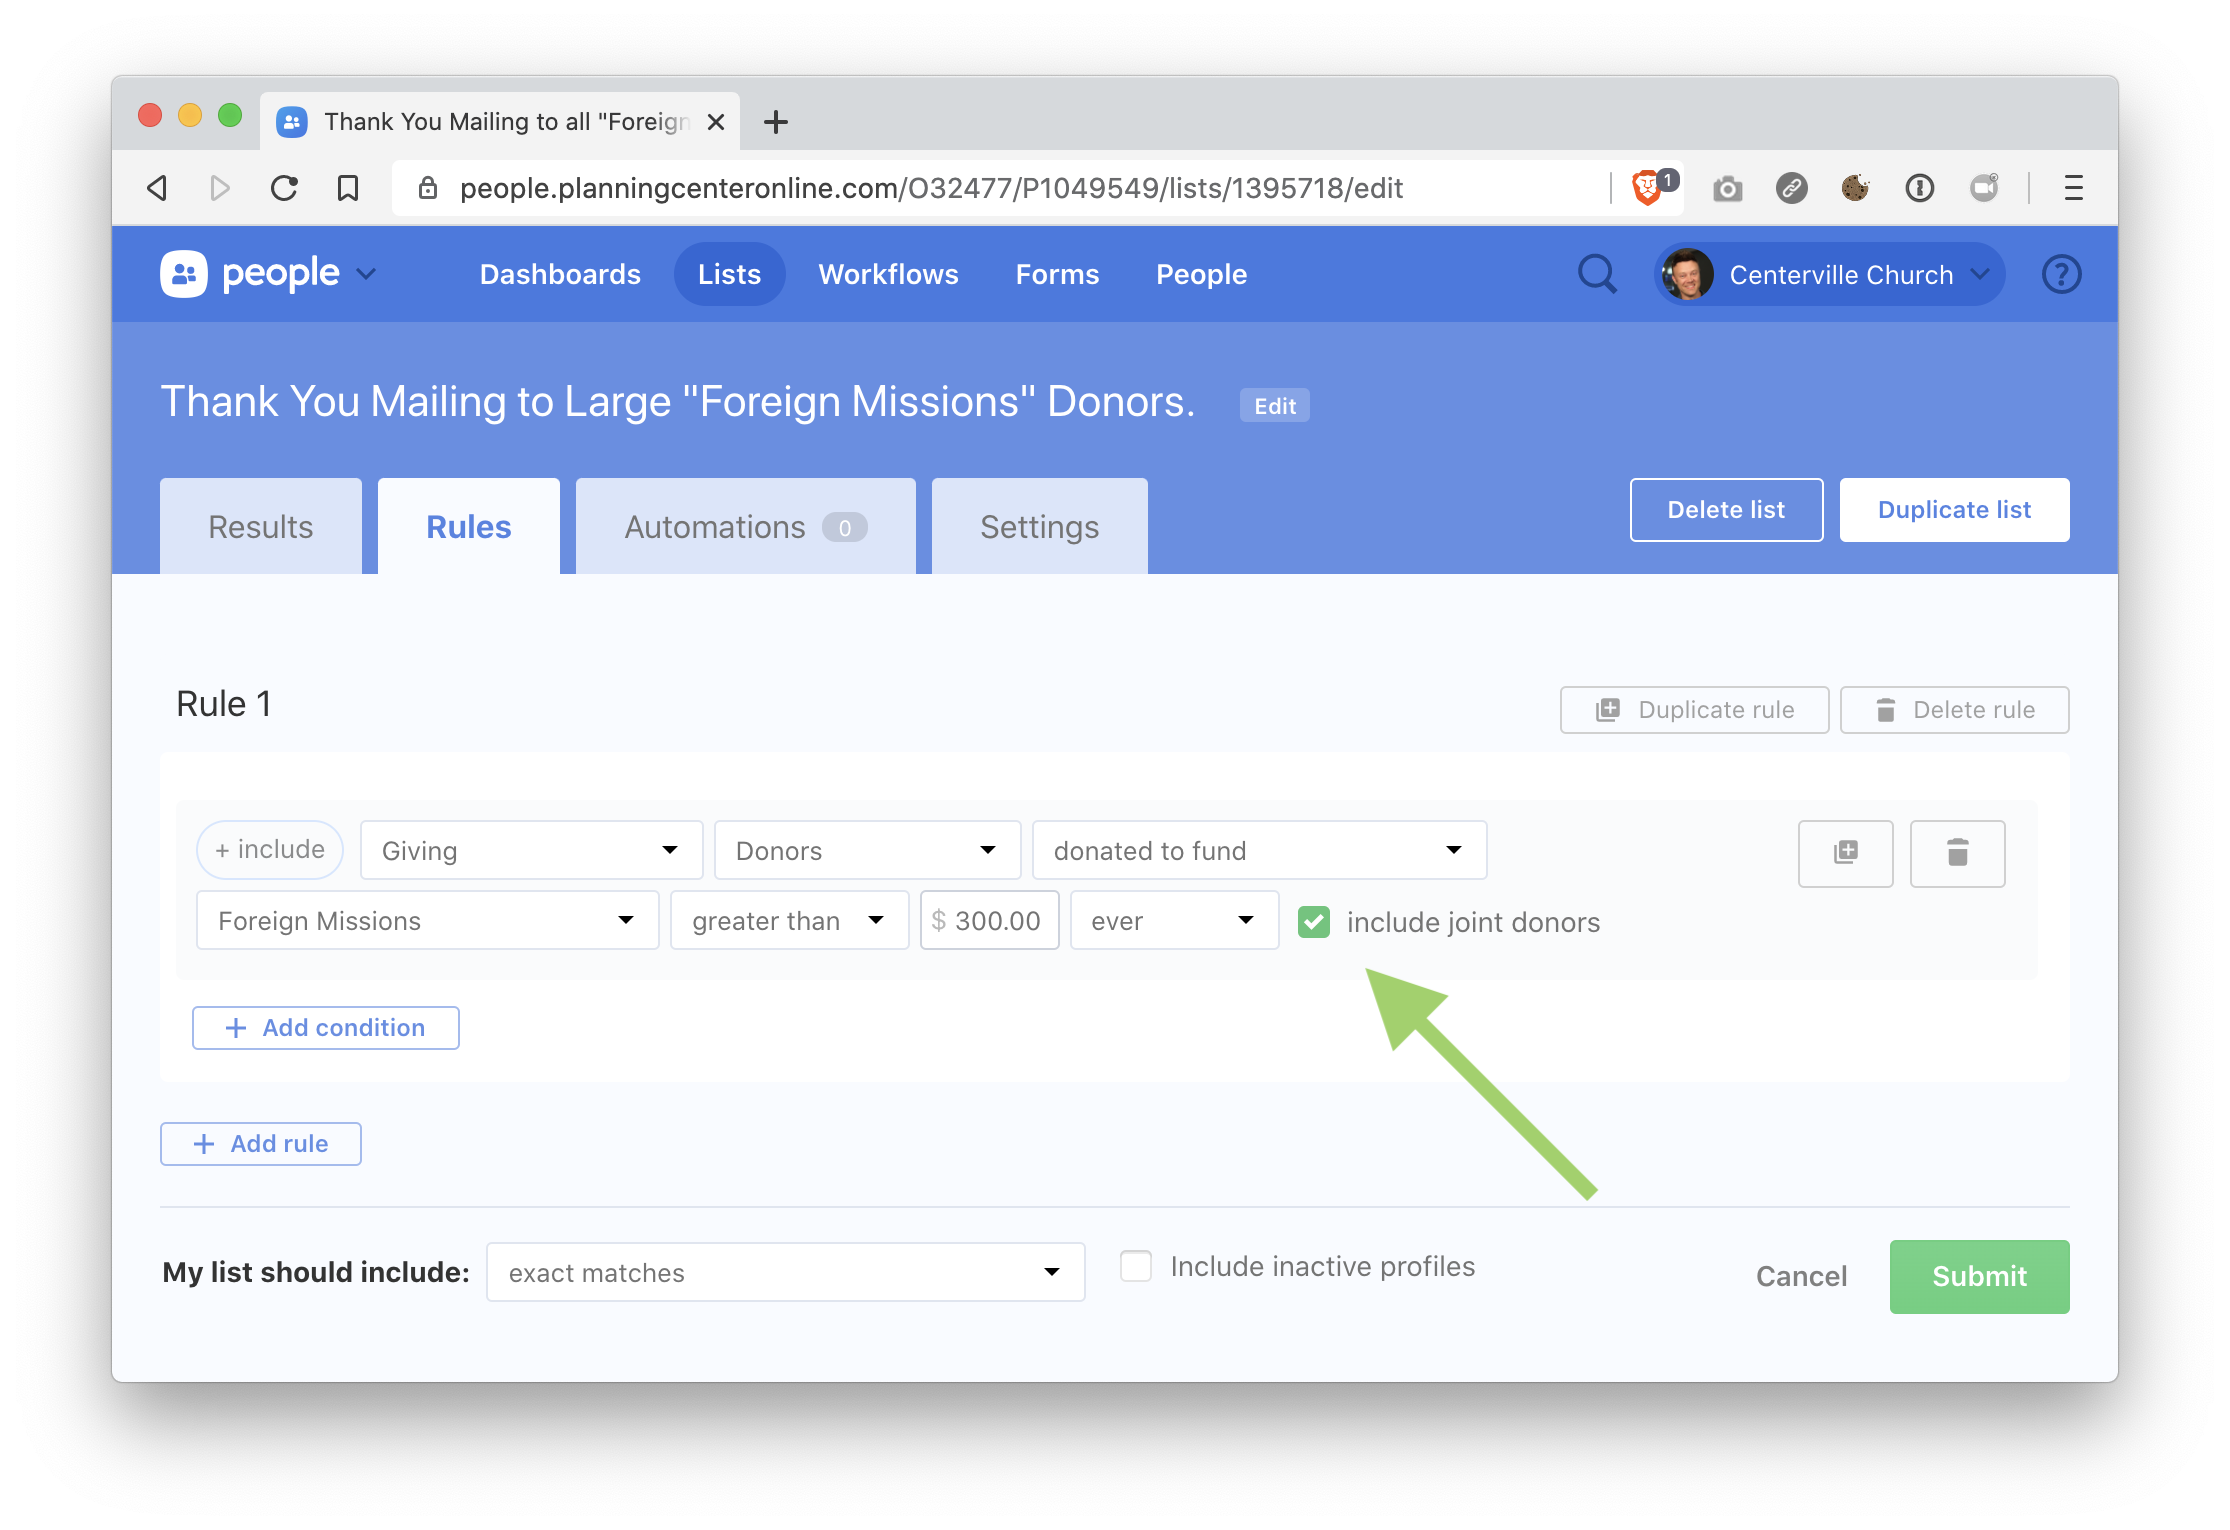The image size is (2230, 1530).
Task: Open the Workflows navigation item
Action: pos(888,274)
